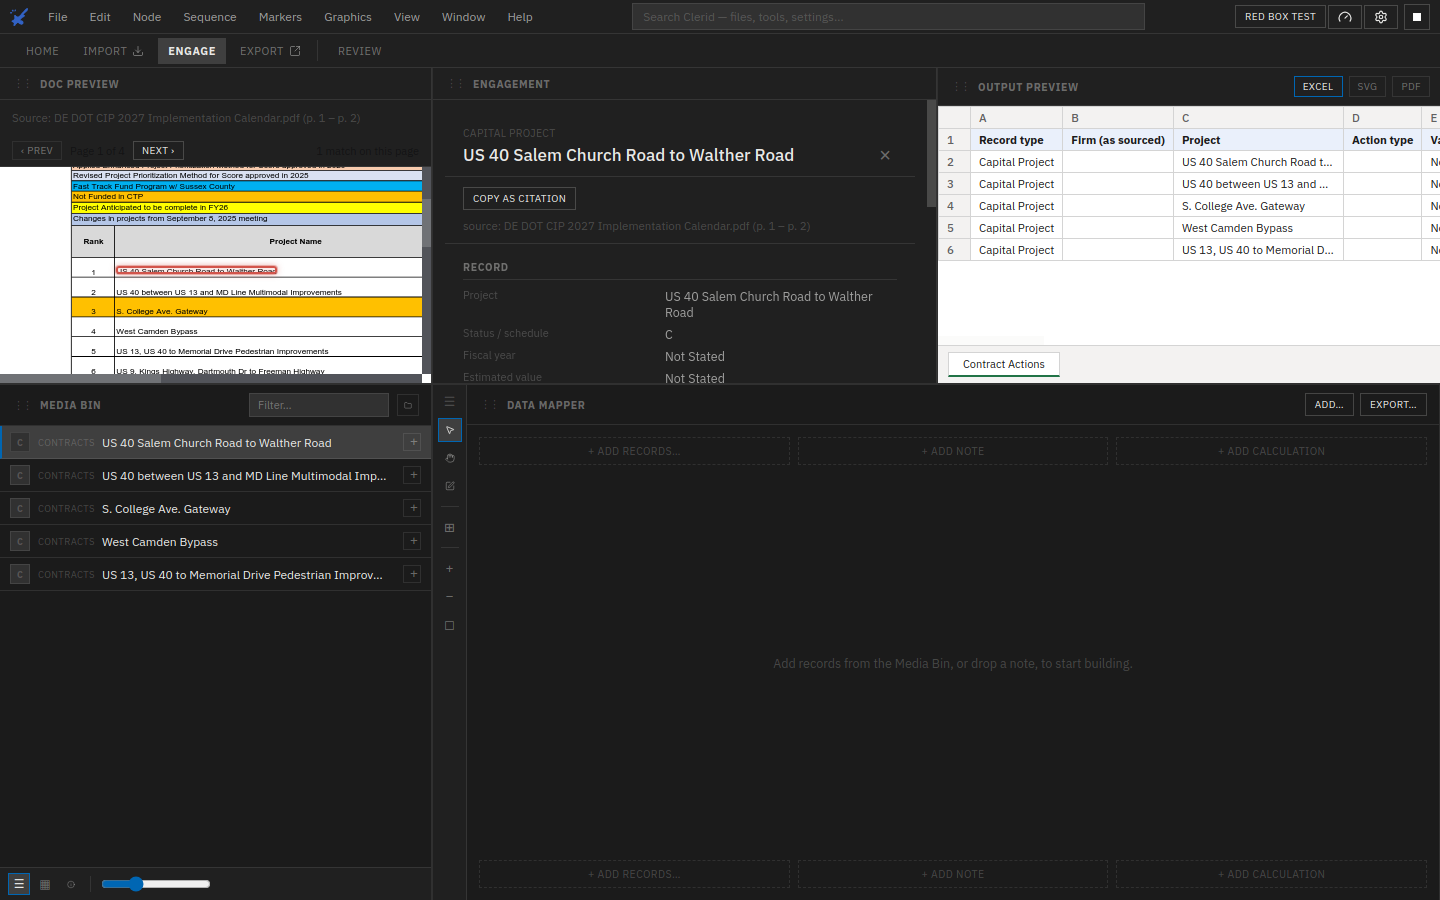Select the edit note pencil tool
Viewport: 1440px width, 900px height.
tap(450, 486)
